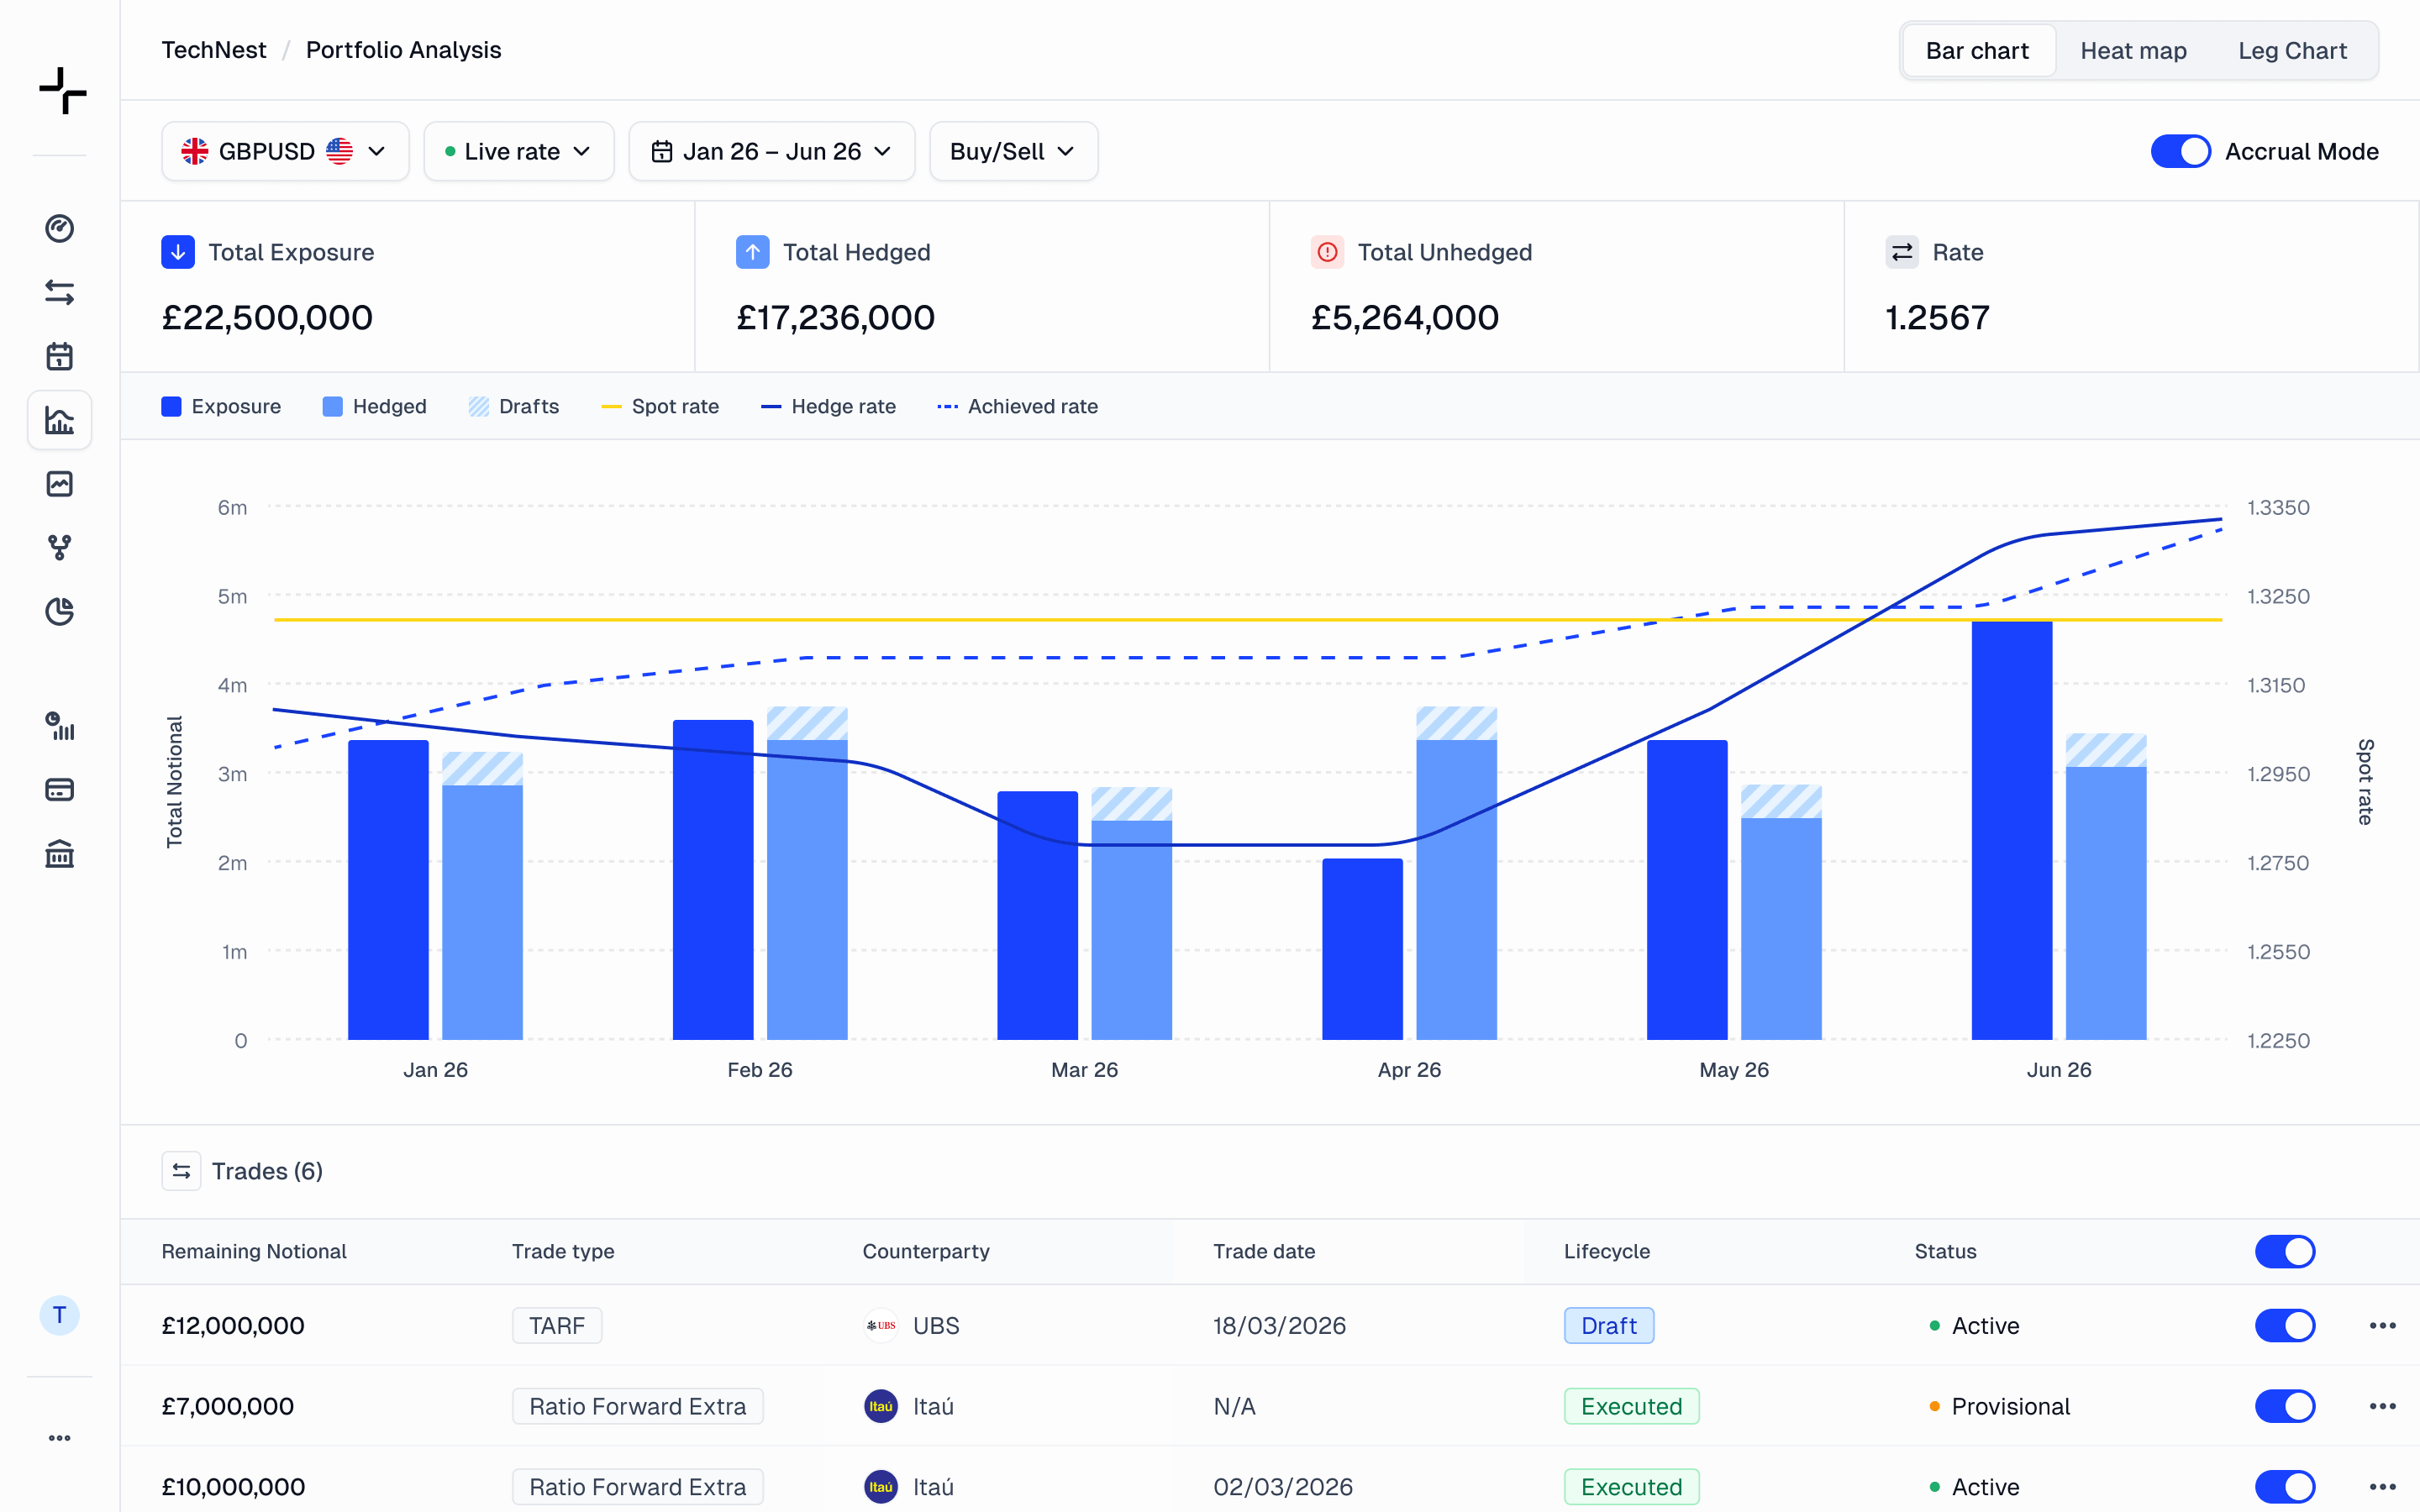The image size is (2420, 1512).
Task: Open the bank building sidebar icon
Action: pyautogui.click(x=59, y=854)
